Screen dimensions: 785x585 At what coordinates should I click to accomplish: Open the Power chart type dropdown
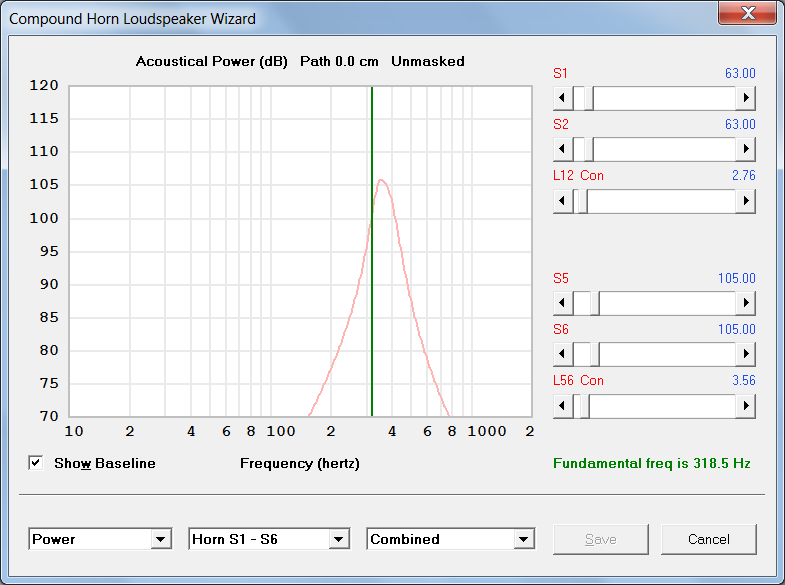tap(161, 539)
